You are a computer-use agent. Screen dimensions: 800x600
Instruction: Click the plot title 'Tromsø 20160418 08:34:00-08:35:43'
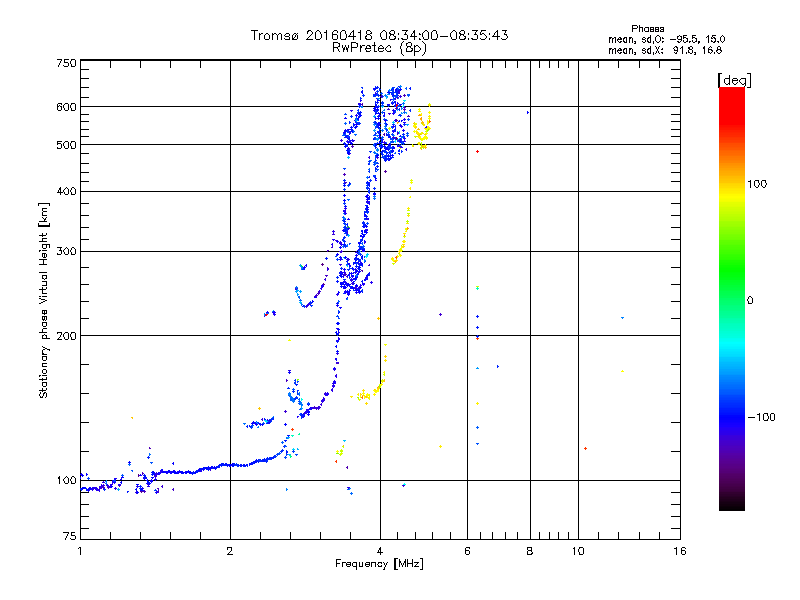click(379, 35)
